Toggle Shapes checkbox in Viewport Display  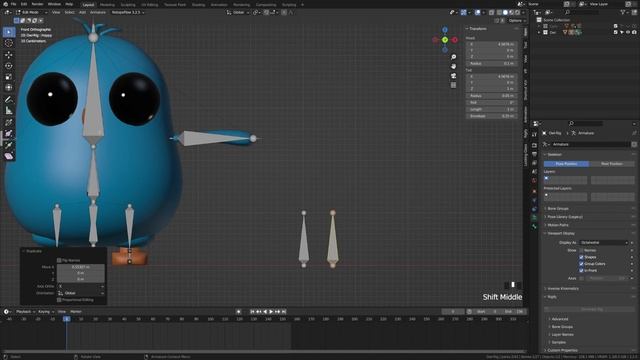(x=581, y=257)
